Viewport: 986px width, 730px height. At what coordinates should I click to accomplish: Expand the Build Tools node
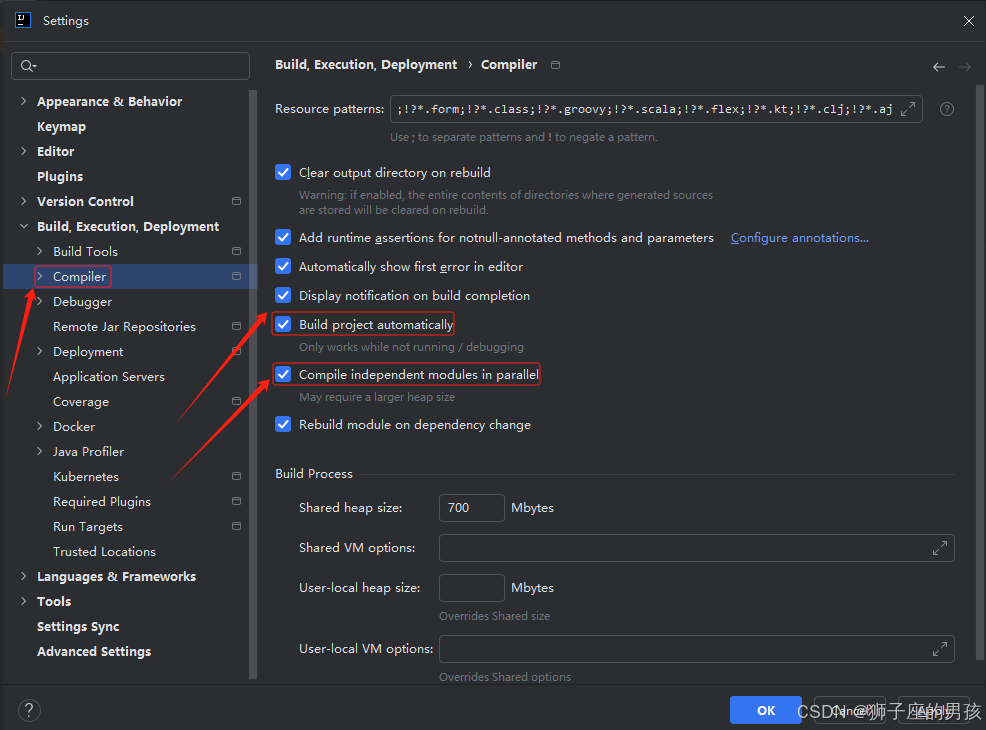coord(40,252)
